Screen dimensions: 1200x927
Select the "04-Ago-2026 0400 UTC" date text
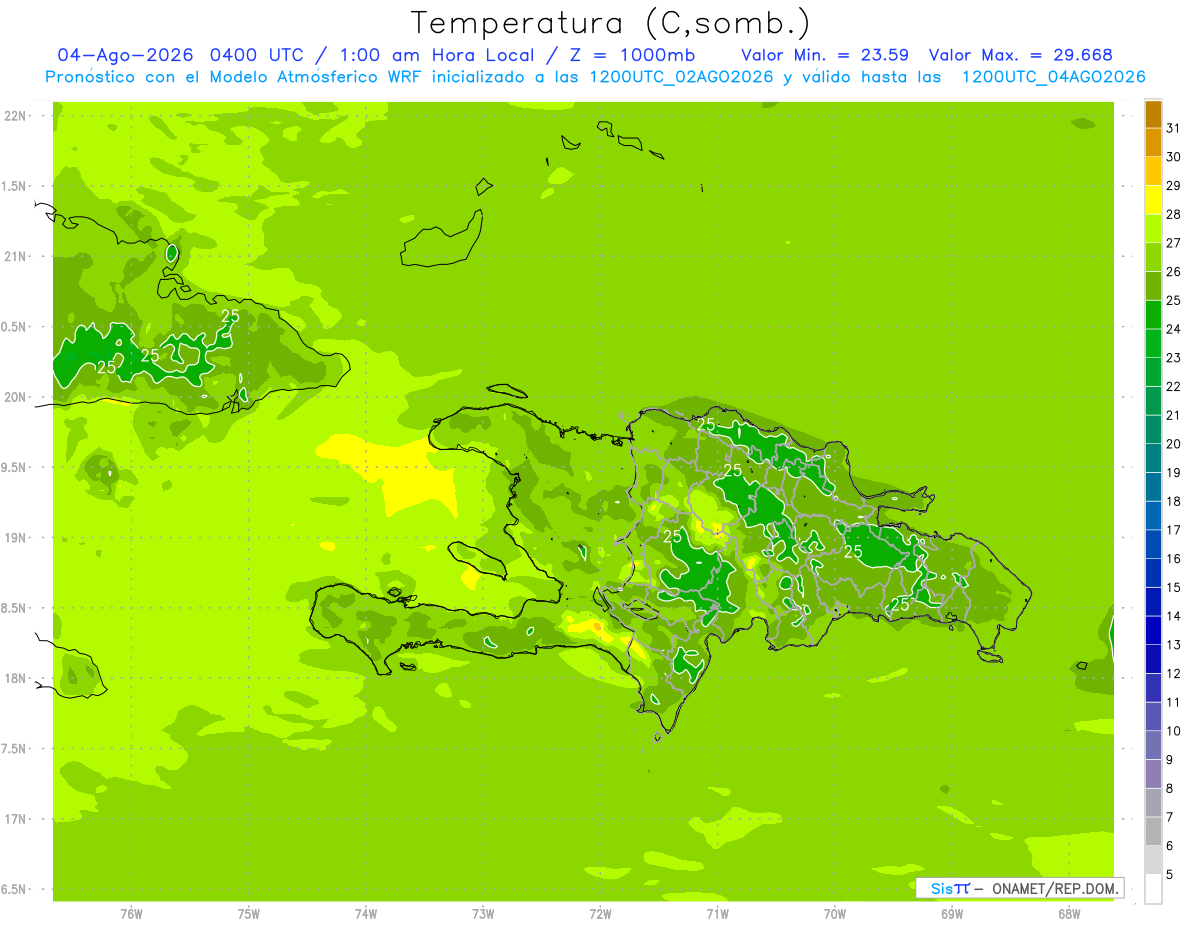pos(184,55)
